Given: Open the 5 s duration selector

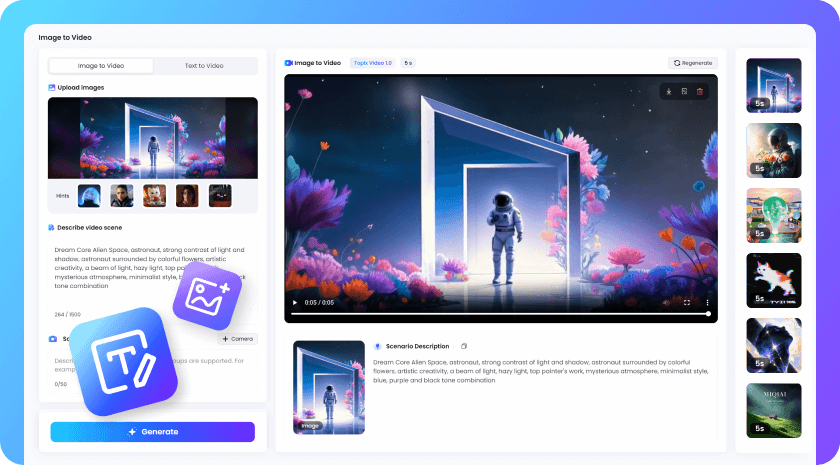Looking at the screenshot, I should coord(408,63).
